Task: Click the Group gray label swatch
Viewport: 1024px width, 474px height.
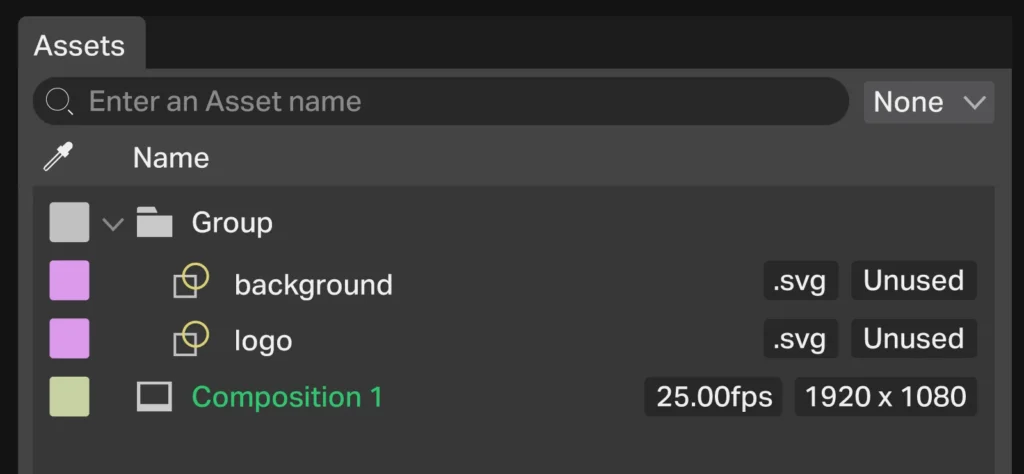Action: click(x=69, y=222)
